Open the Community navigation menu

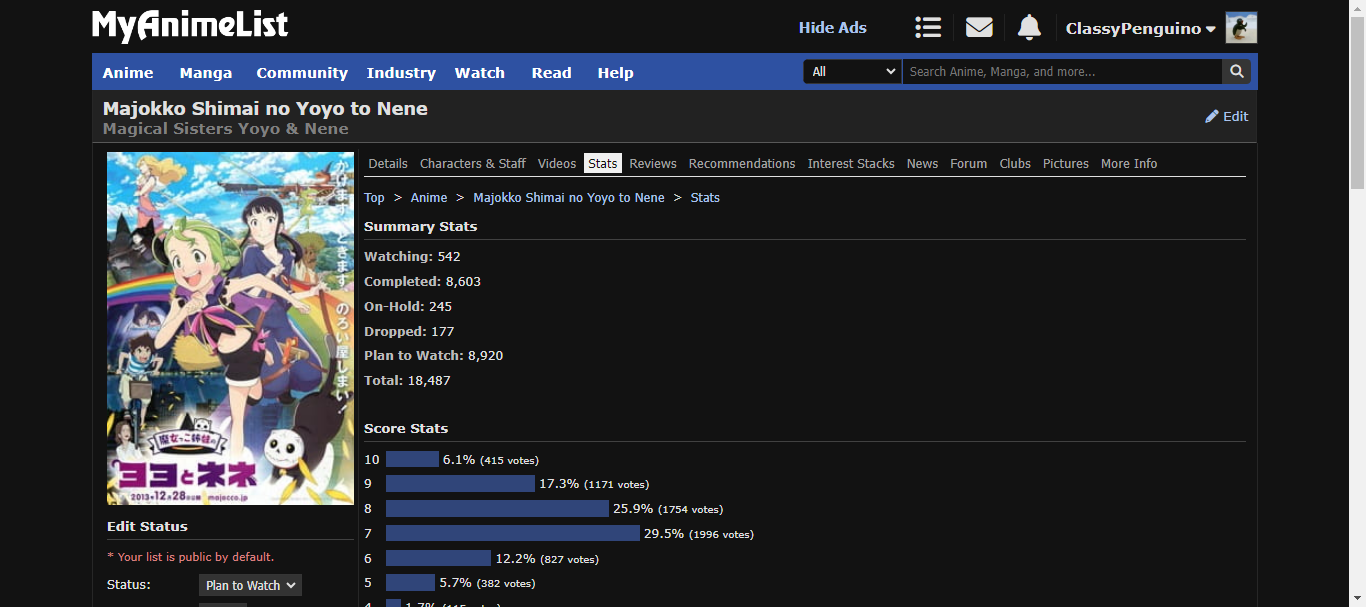(x=302, y=72)
